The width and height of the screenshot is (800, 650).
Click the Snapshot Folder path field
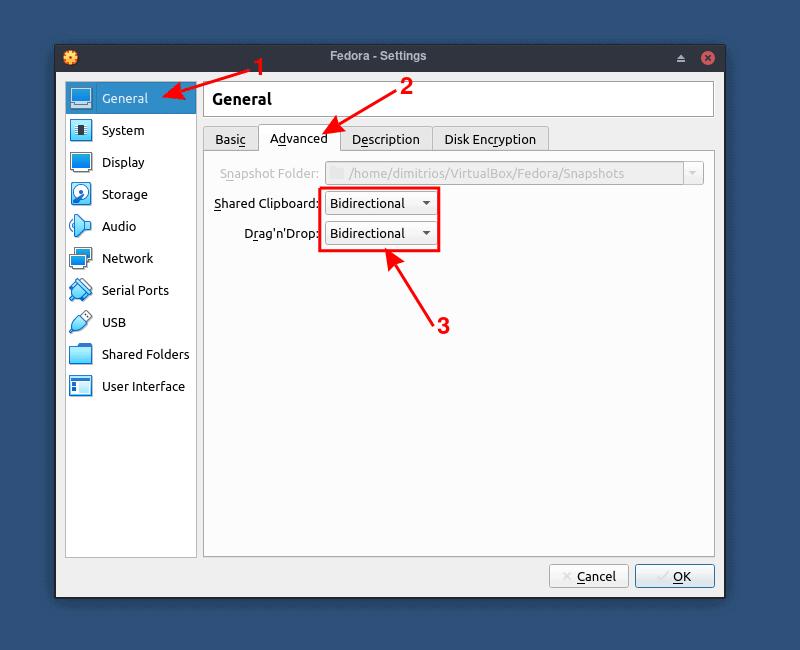(500, 173)
